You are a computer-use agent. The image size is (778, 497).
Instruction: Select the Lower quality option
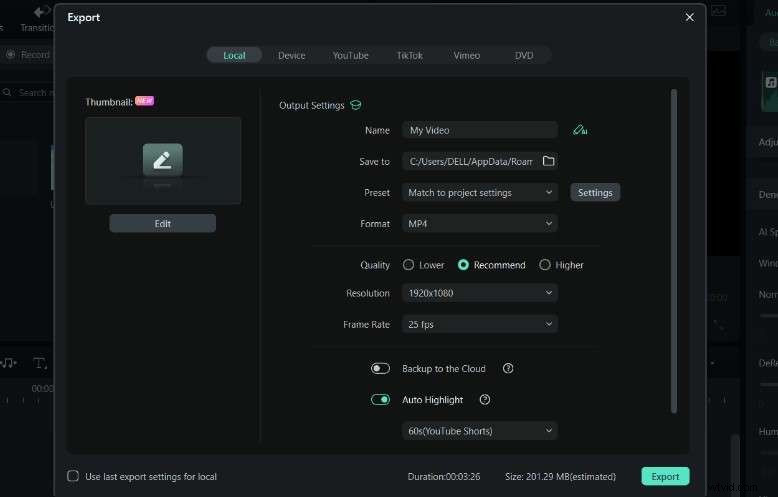pos(408,265)
